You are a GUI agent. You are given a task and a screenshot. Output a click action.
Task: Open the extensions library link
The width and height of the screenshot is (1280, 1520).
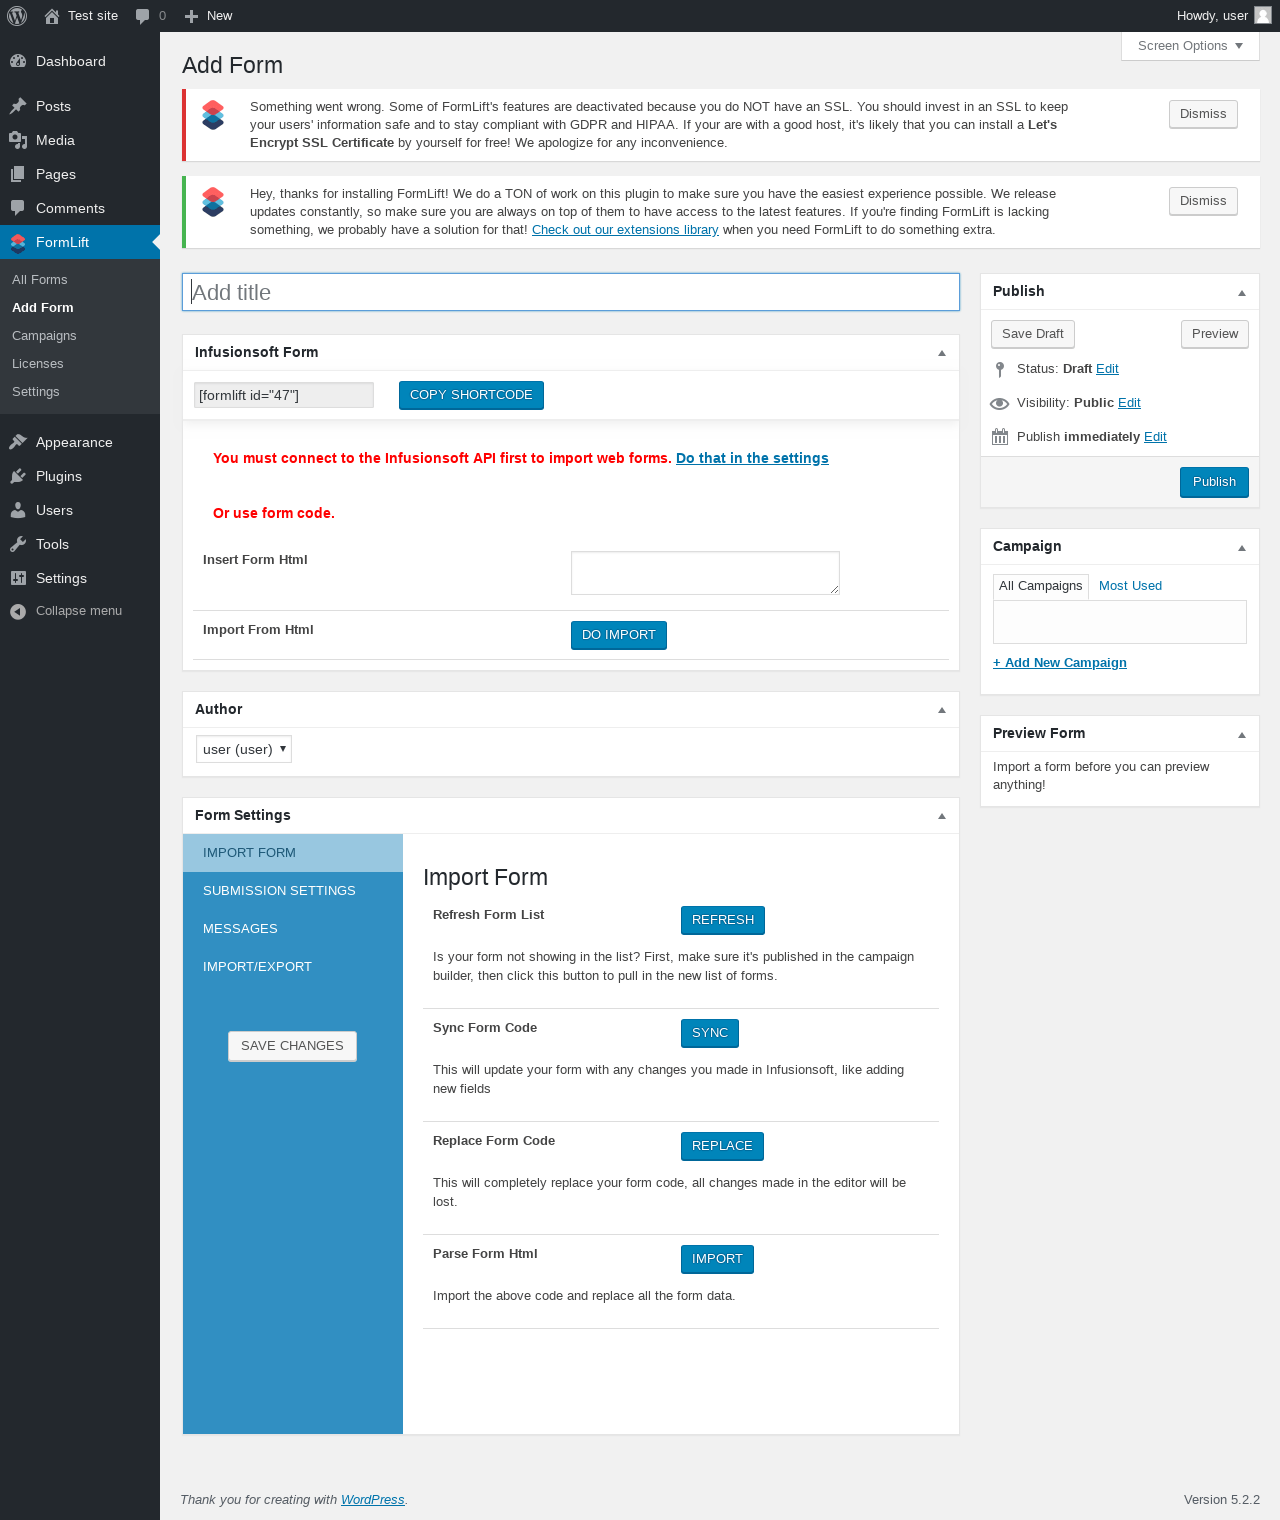click(625, 230)
